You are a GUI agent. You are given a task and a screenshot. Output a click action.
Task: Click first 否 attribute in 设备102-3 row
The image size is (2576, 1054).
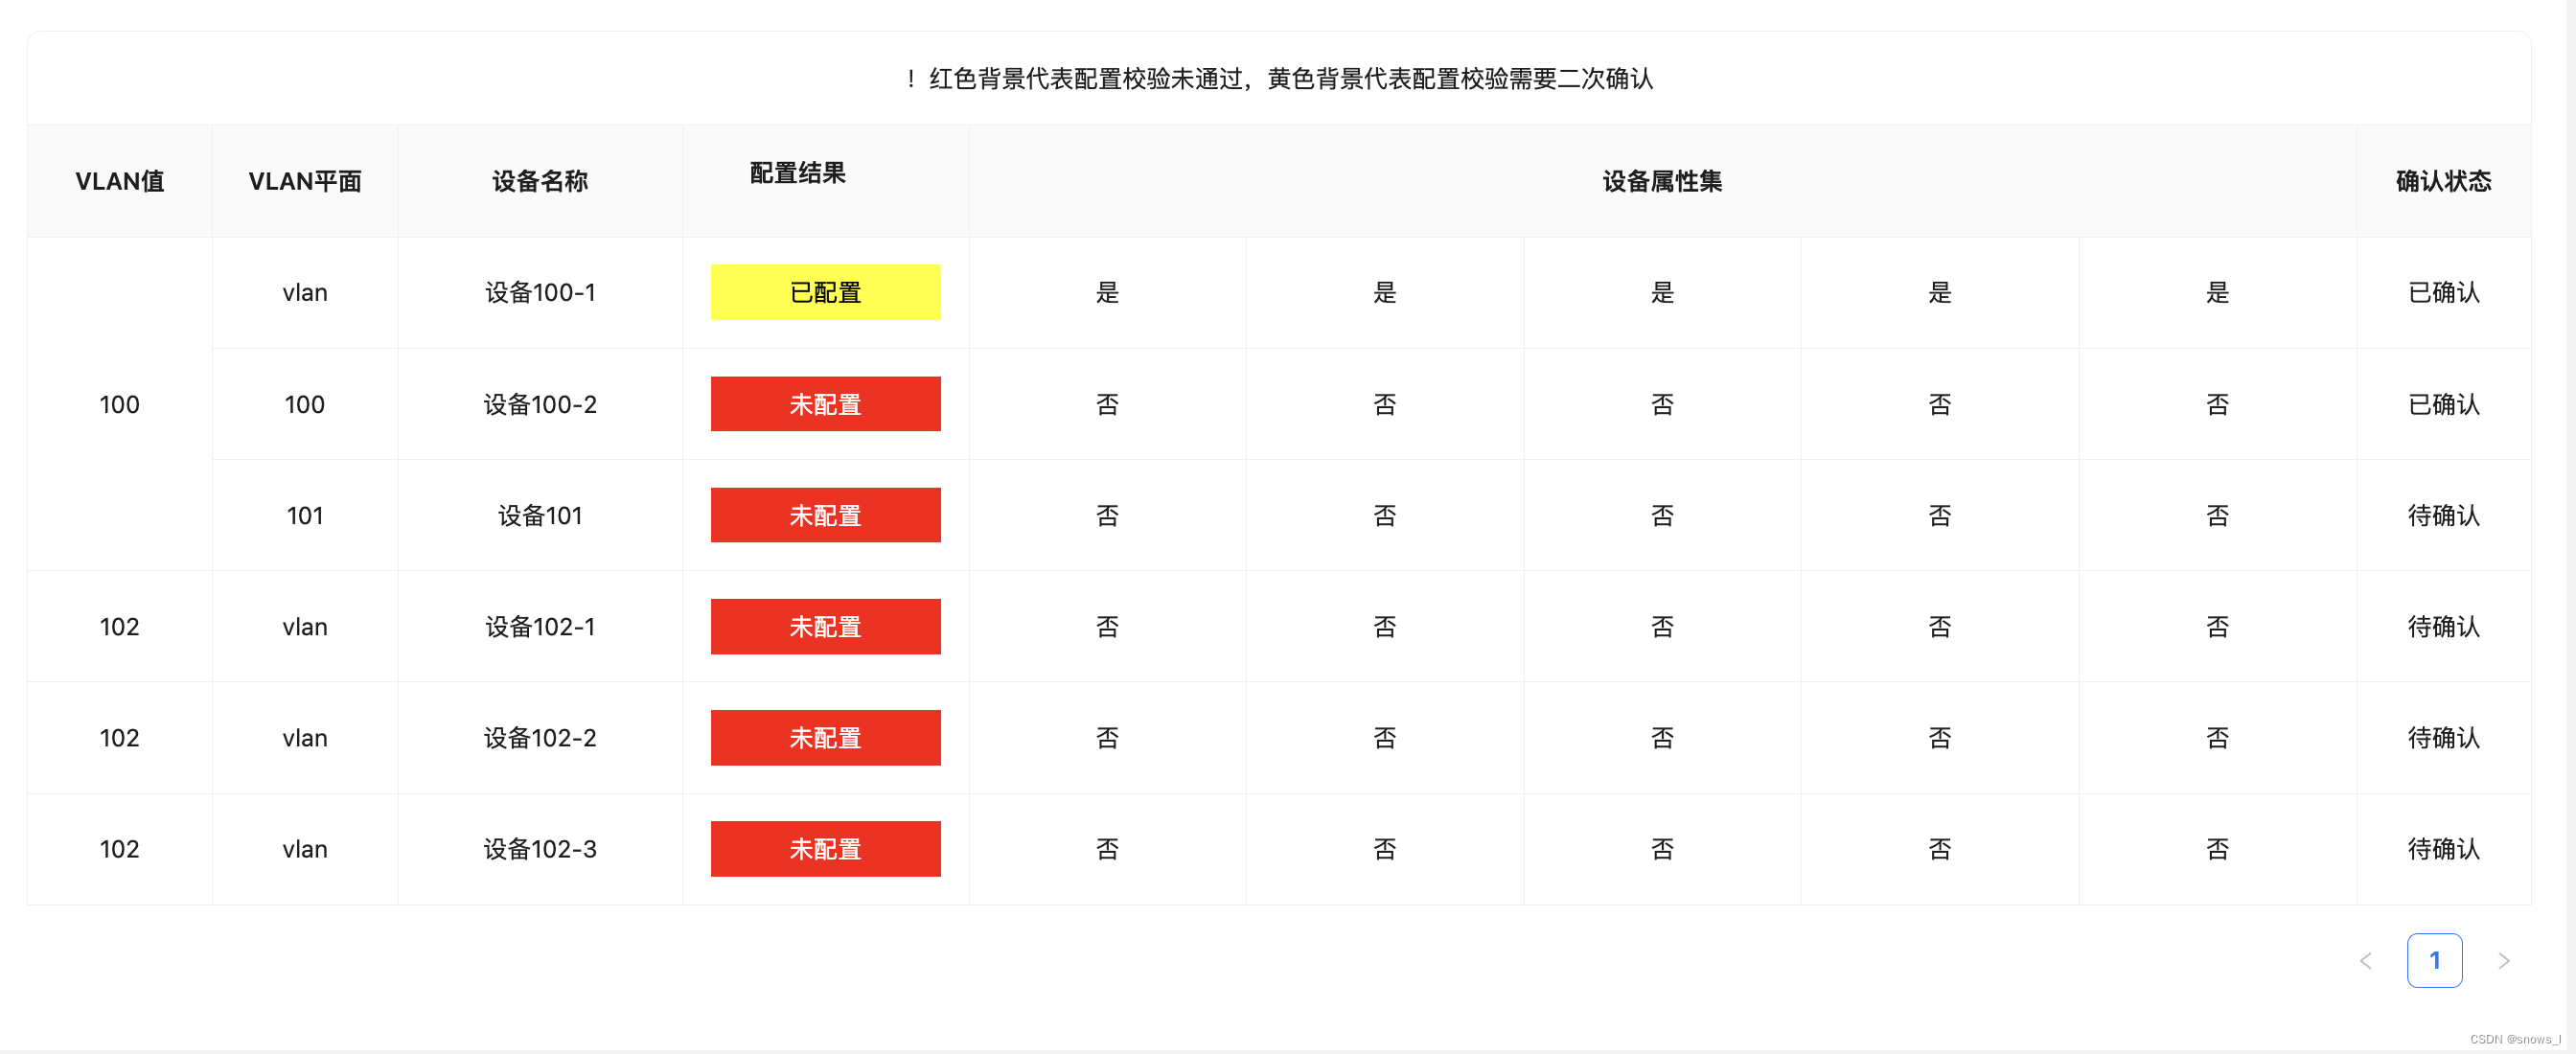[1107, 849]
